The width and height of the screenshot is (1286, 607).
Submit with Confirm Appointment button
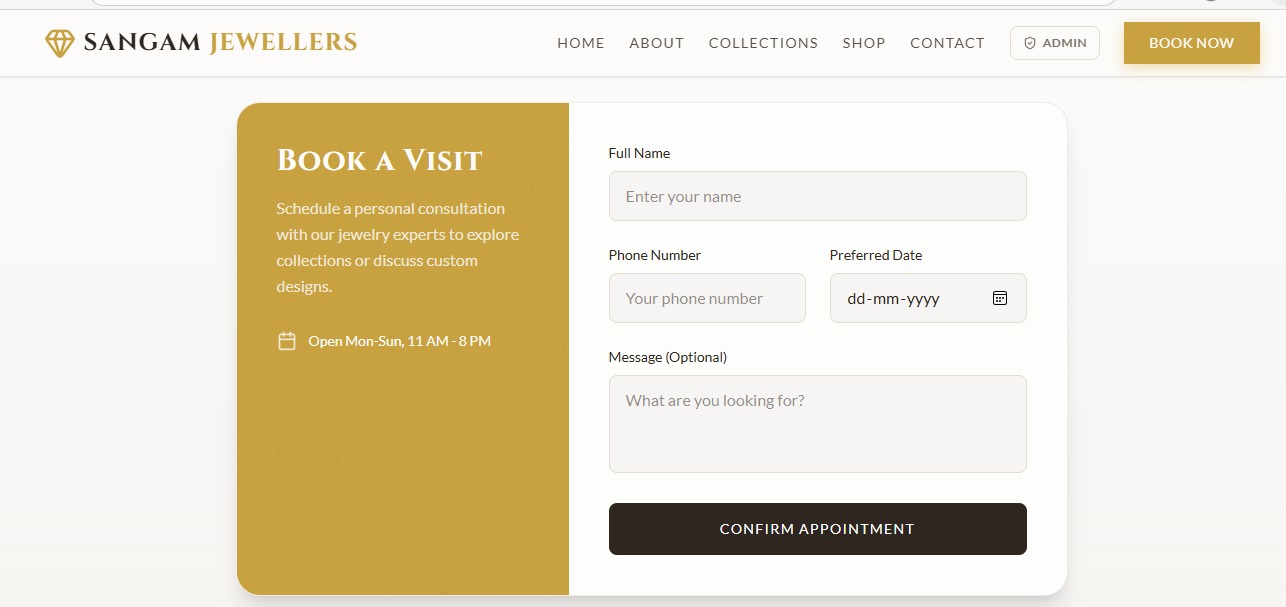click(x=817, y=529)
